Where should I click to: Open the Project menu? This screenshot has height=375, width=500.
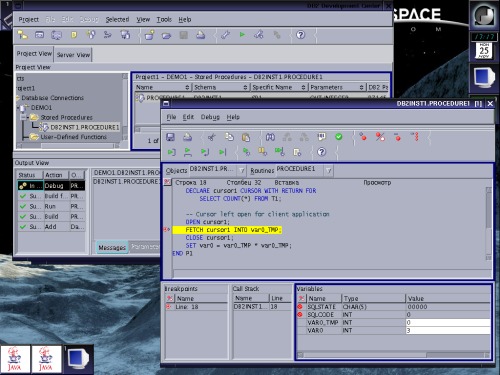[28, 19]
